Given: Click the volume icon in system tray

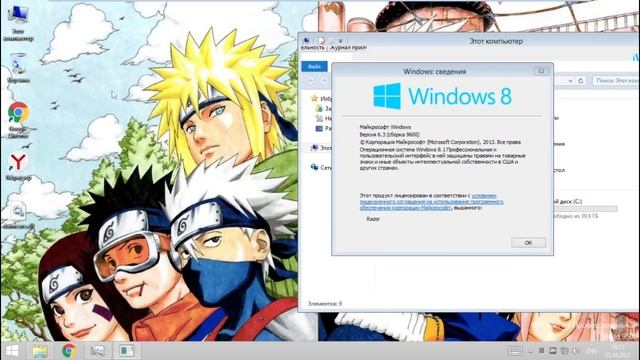Looking at the screenshot, I should click(576, 351).
